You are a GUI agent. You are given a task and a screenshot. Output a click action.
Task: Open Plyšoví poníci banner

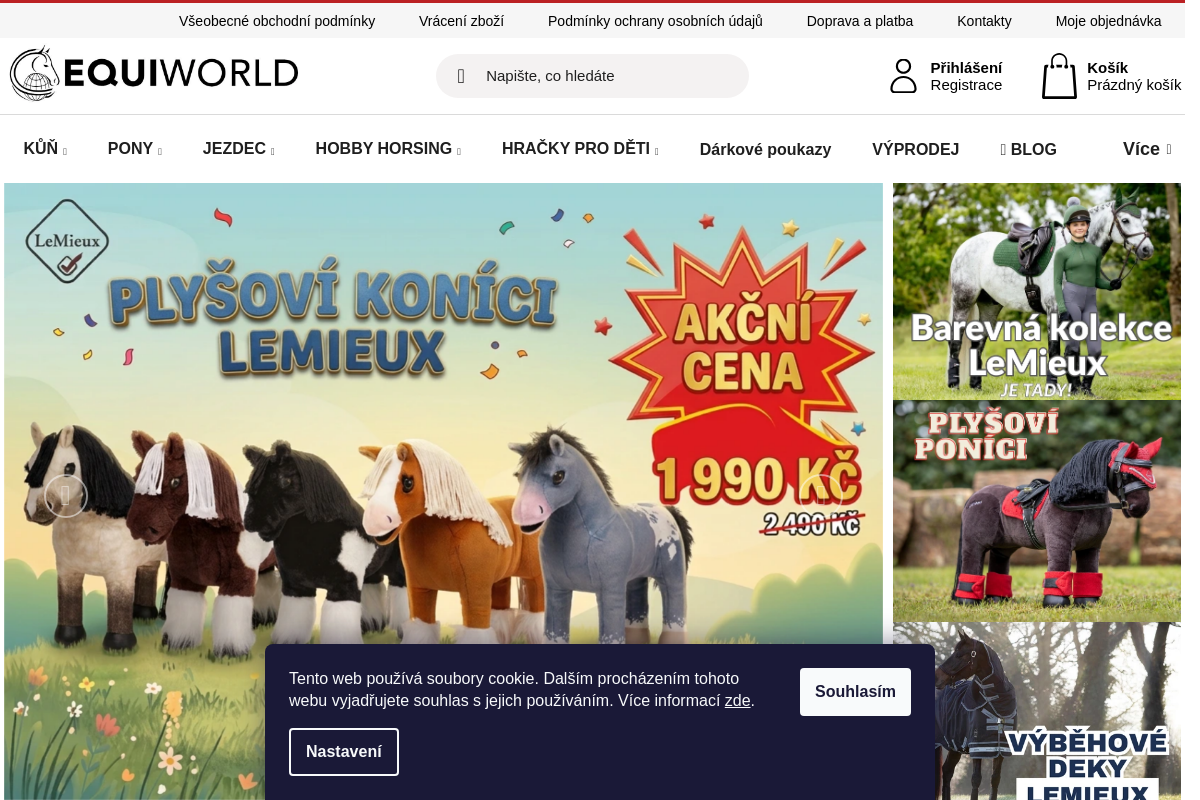1036,511
